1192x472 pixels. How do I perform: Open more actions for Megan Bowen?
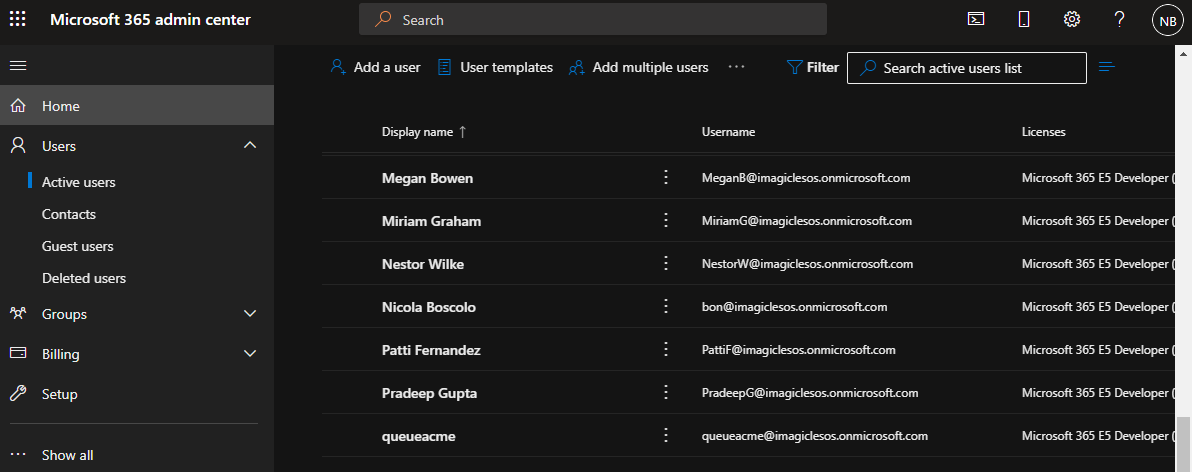click(665, 177)
